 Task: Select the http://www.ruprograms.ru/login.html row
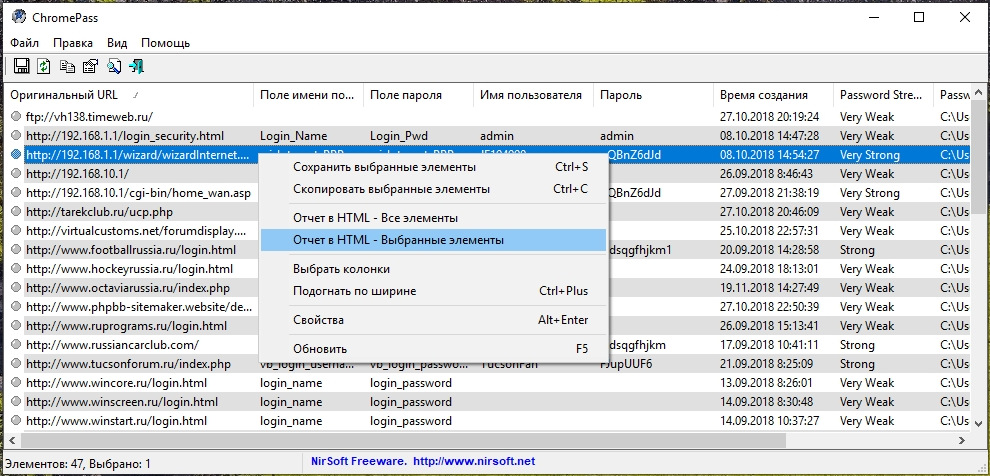[x=487, y=326]
